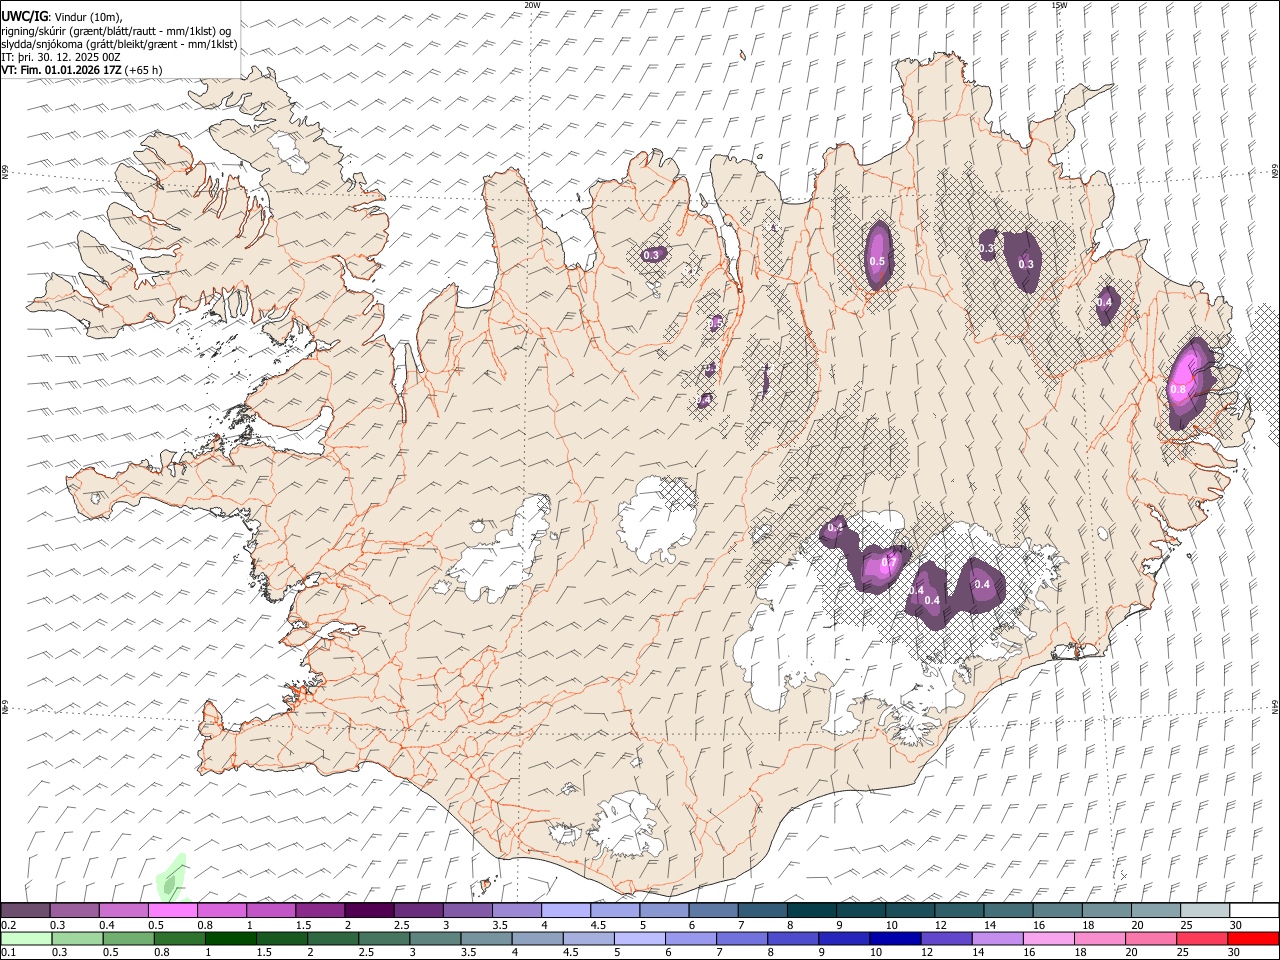Click the '15W' longitude label at top

(x=1059, y=5)
